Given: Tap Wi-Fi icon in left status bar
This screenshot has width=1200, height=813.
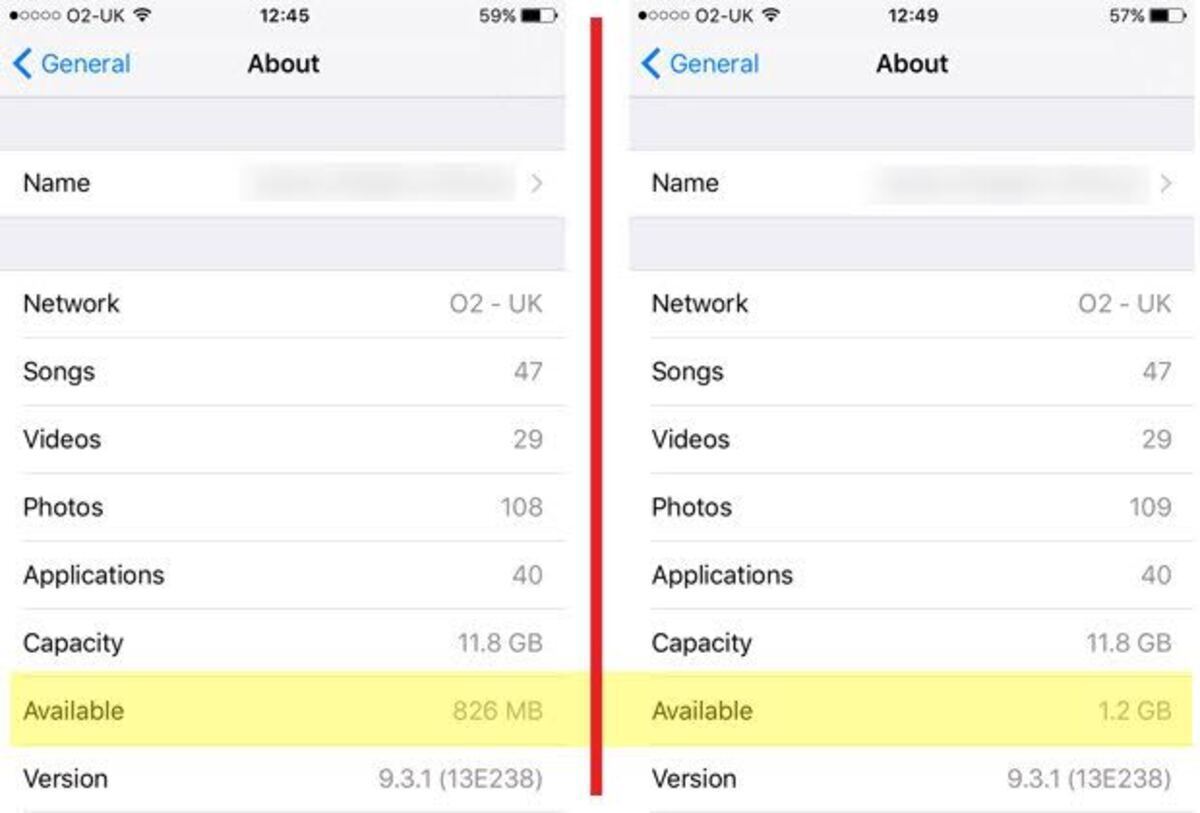Looking at the screenshot, I should [142, 16].
